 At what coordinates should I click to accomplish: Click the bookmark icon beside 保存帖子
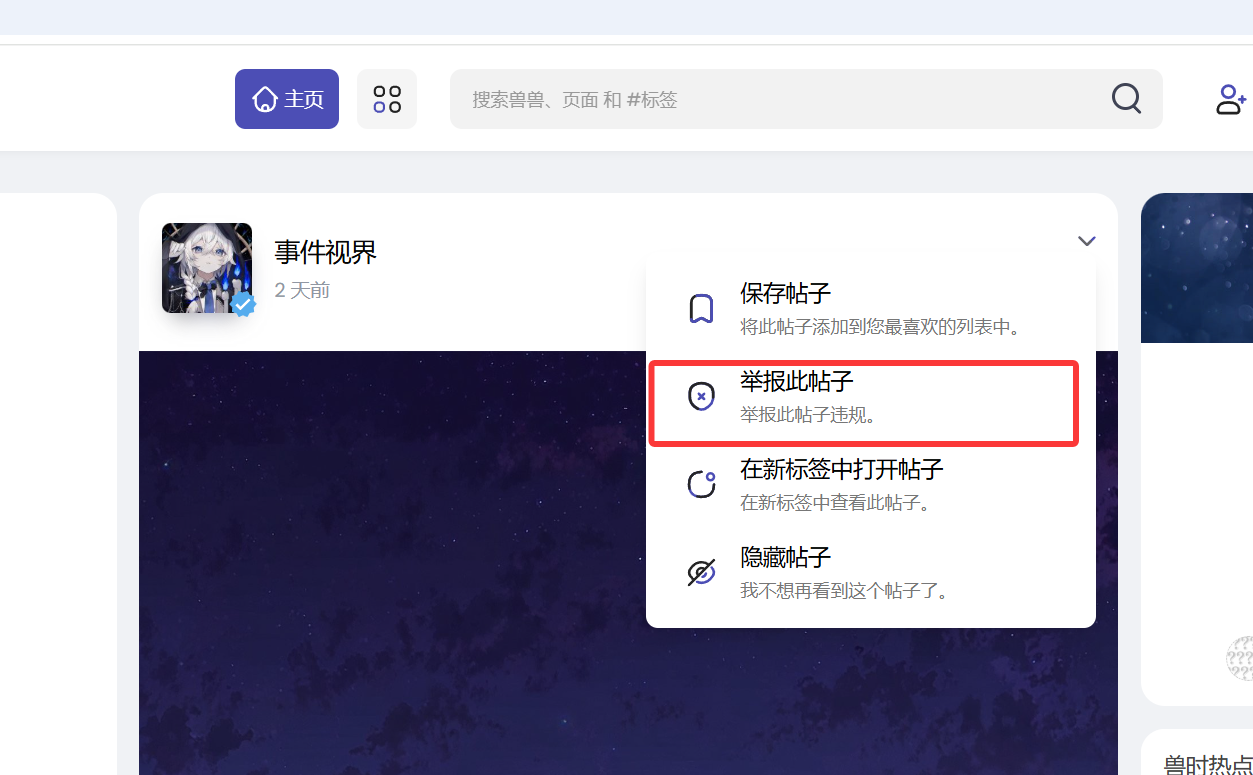point(701,309)
